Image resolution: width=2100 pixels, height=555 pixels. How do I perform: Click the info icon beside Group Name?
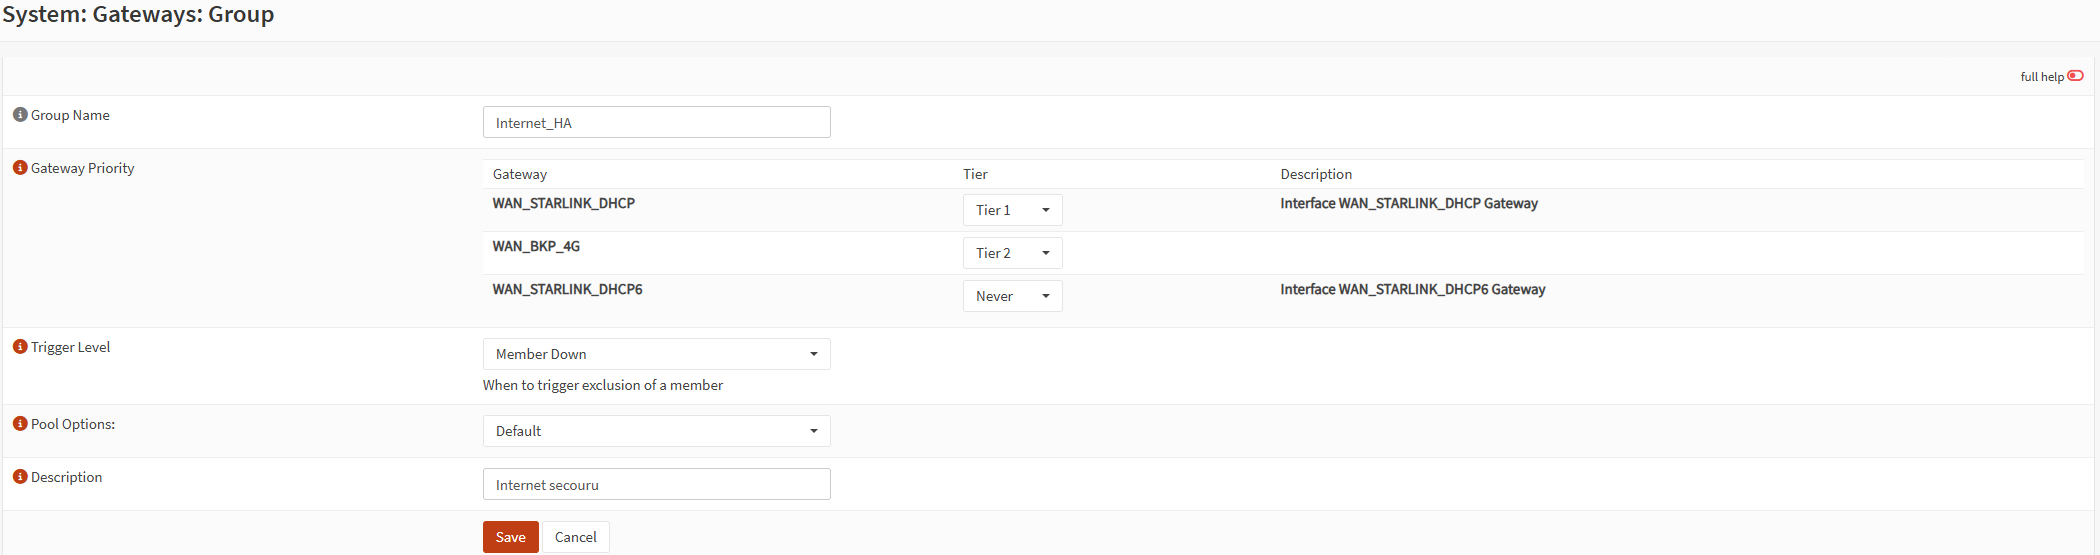(20, 115)
